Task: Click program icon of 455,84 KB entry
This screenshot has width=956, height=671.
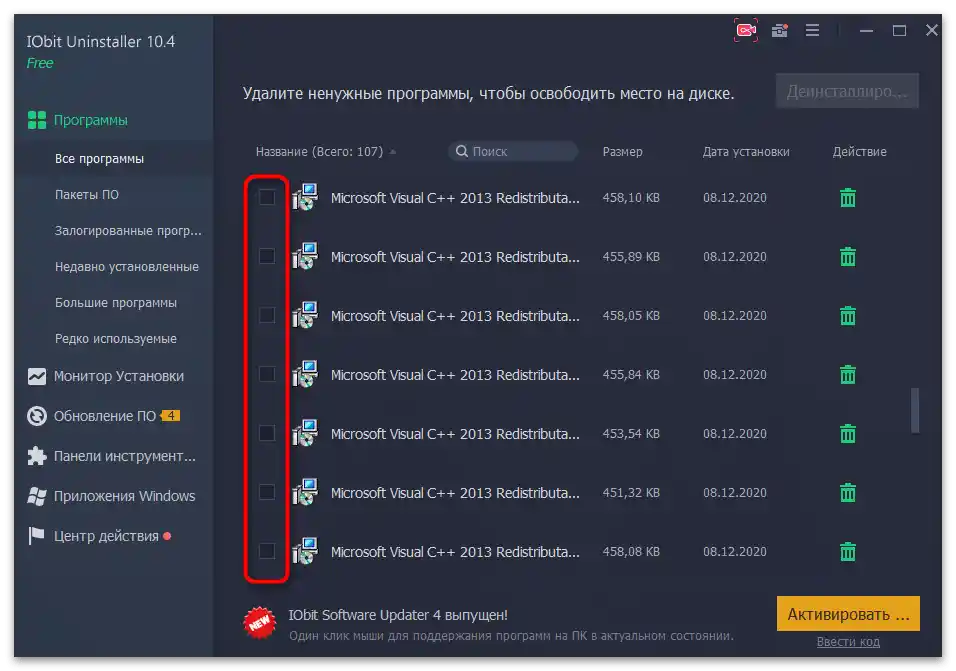Action: (305, 374)
